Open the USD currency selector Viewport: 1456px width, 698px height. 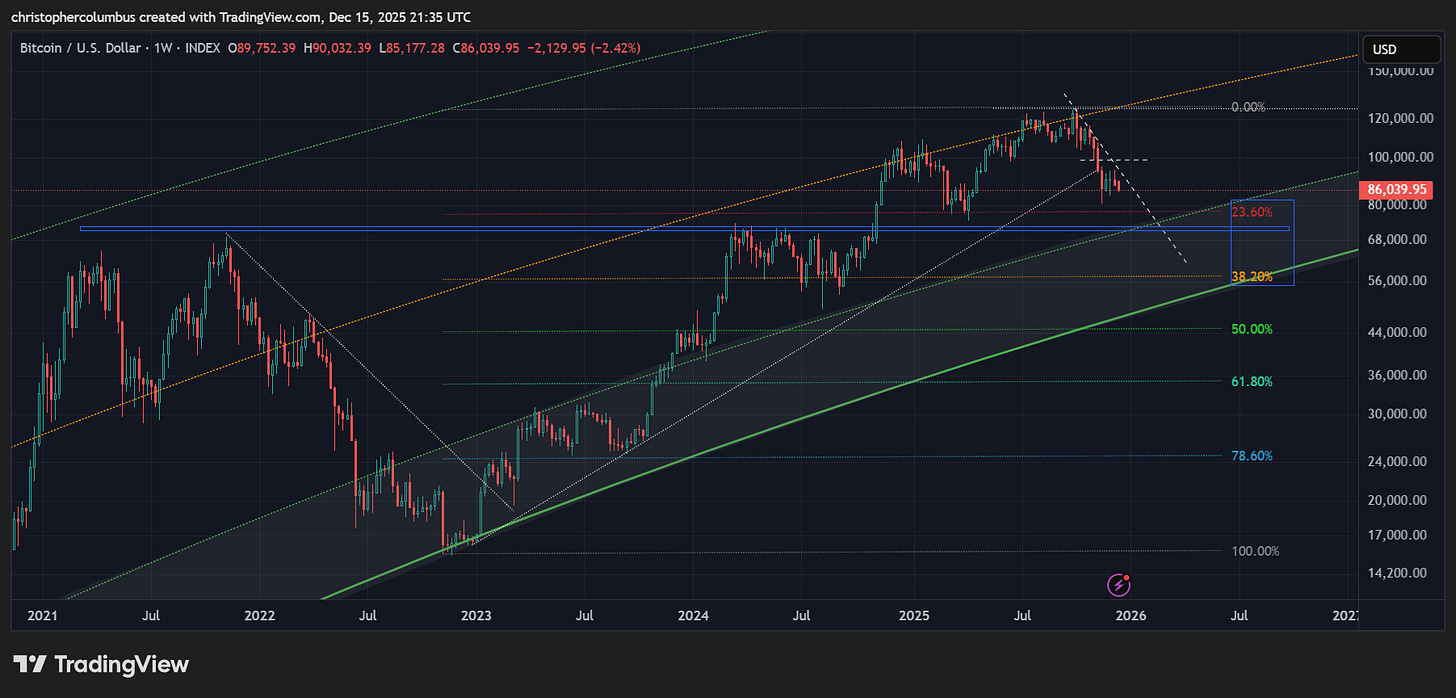click(1399, 49)
